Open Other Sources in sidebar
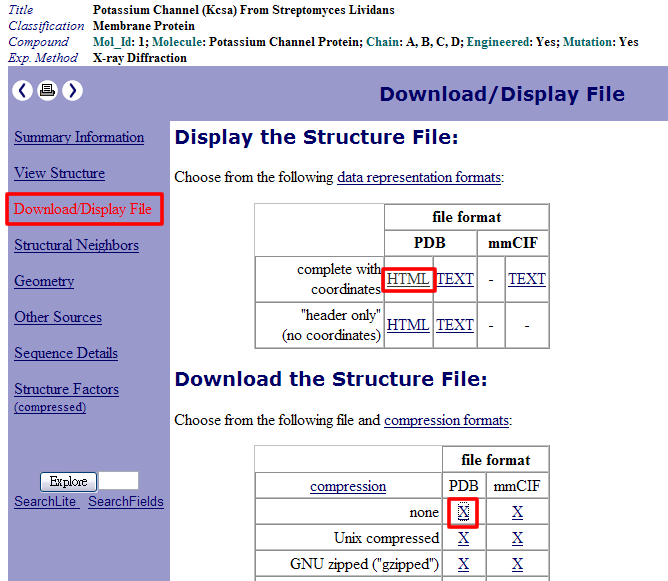 pos(58,318)
